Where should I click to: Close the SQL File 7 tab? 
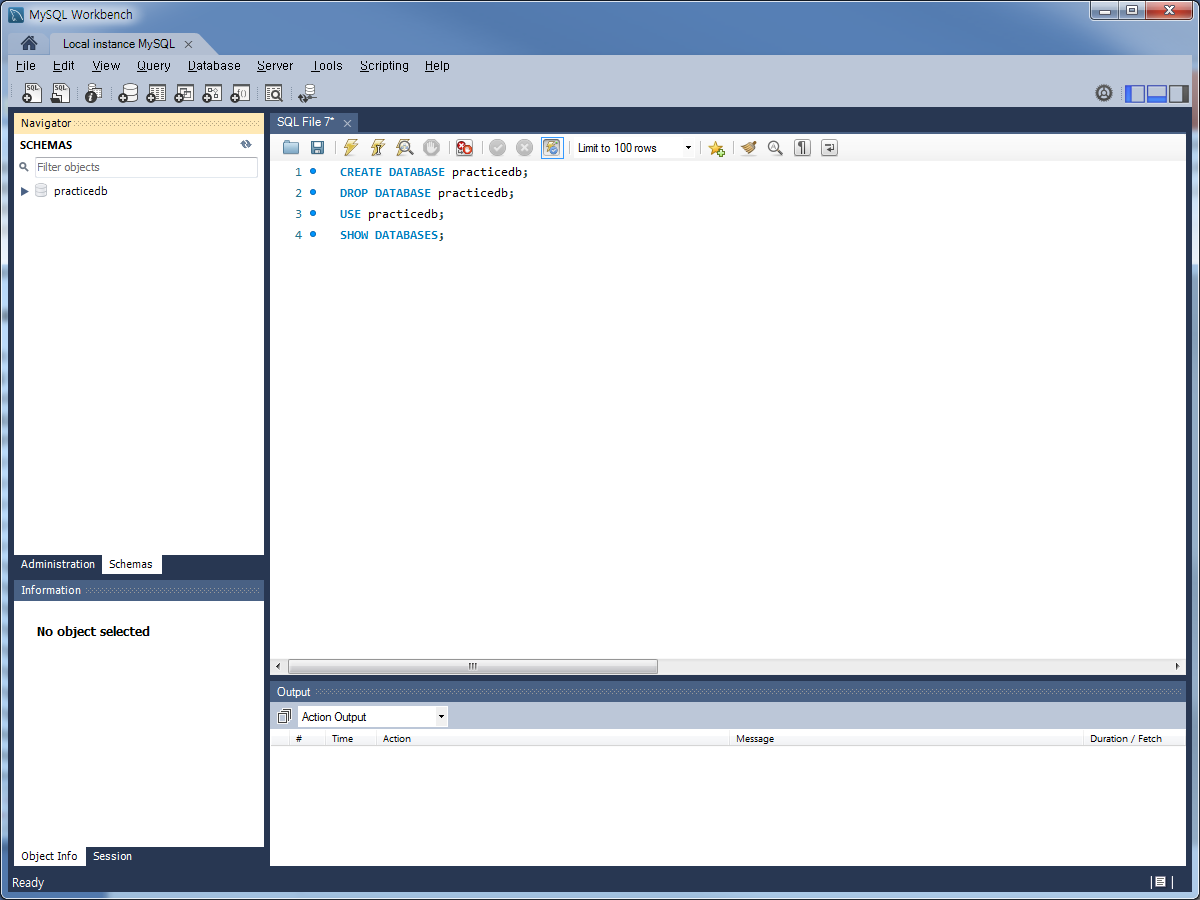point(348,123)
